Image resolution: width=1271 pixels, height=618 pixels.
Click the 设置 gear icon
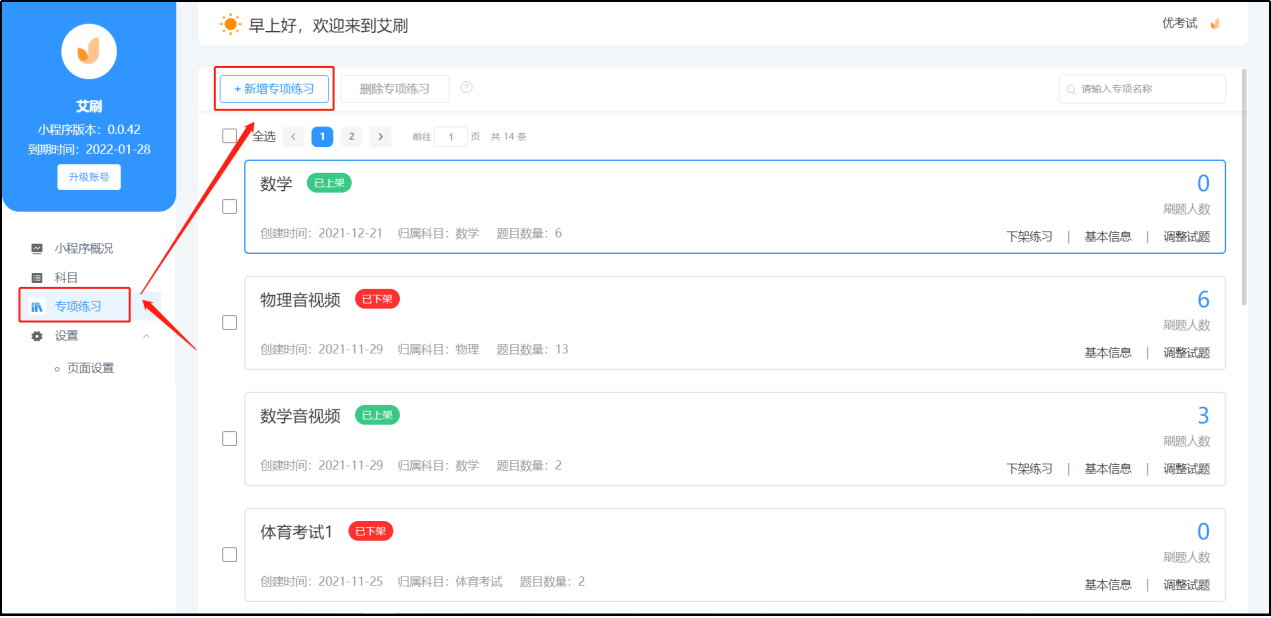pyautogui.click(x=37, y=336)
